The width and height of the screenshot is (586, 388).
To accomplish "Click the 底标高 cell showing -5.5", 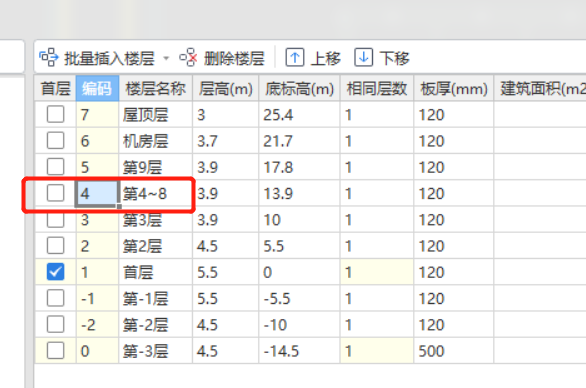I will pyautogui.click(x=299, y=298).
